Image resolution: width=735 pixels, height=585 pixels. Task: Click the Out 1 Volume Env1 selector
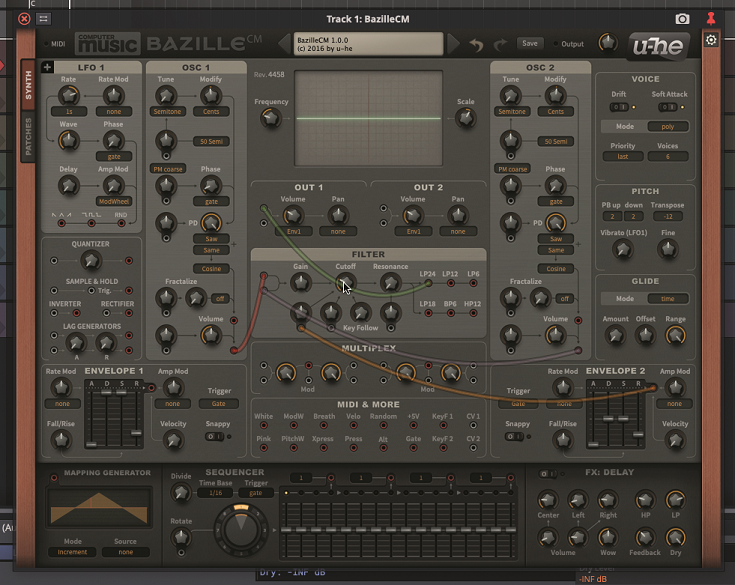pyautogui.click(x=293, y=231)
